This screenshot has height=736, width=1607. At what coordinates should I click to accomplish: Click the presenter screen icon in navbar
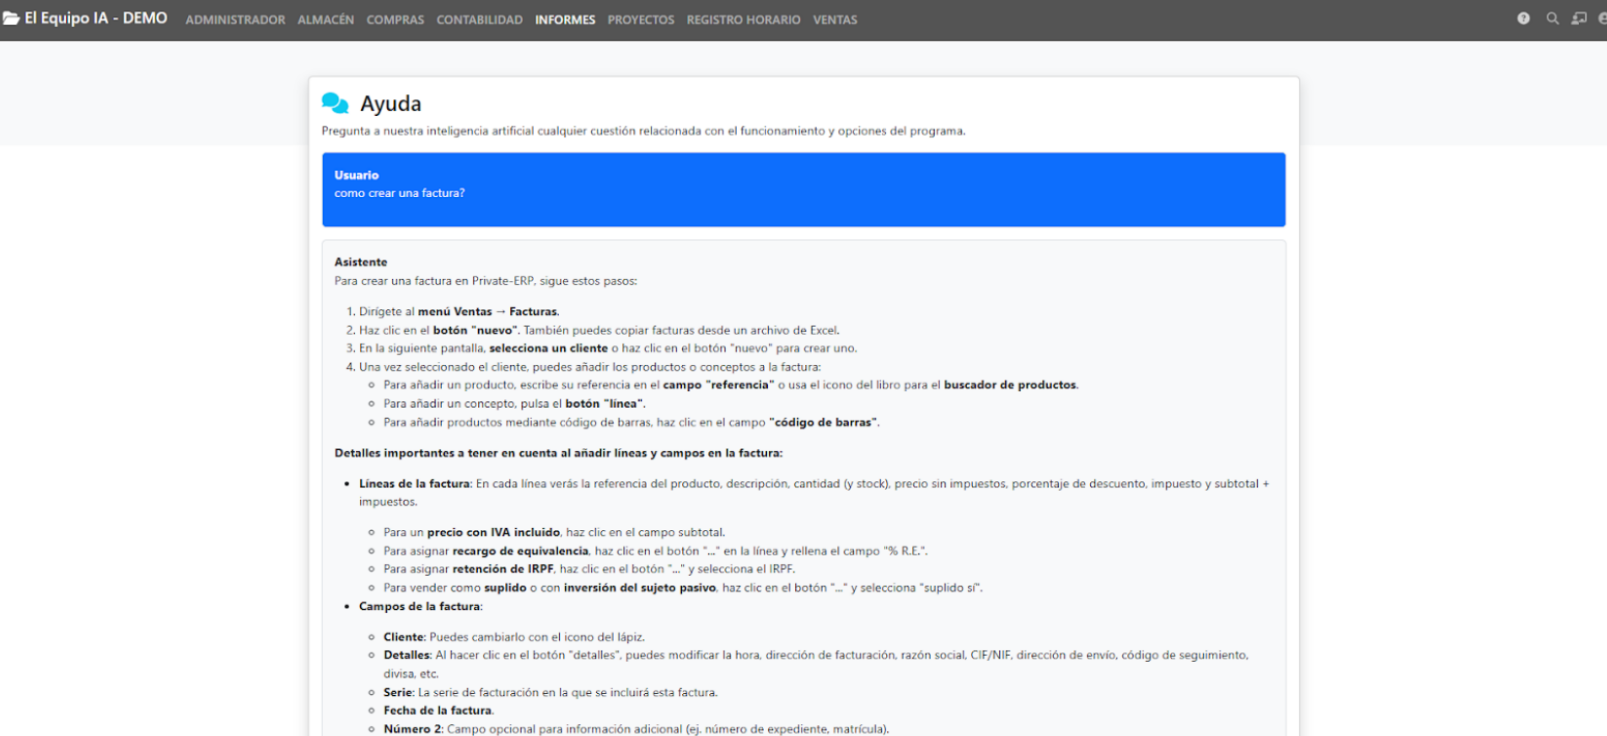(1579, 19)
